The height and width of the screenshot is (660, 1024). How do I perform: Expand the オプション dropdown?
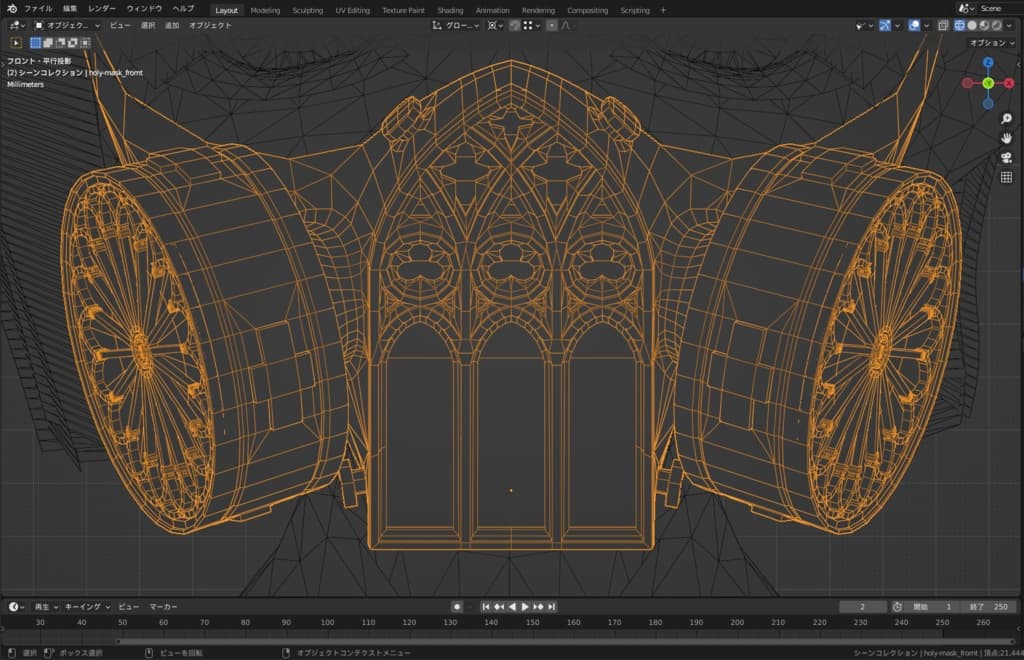click(990, 43)
